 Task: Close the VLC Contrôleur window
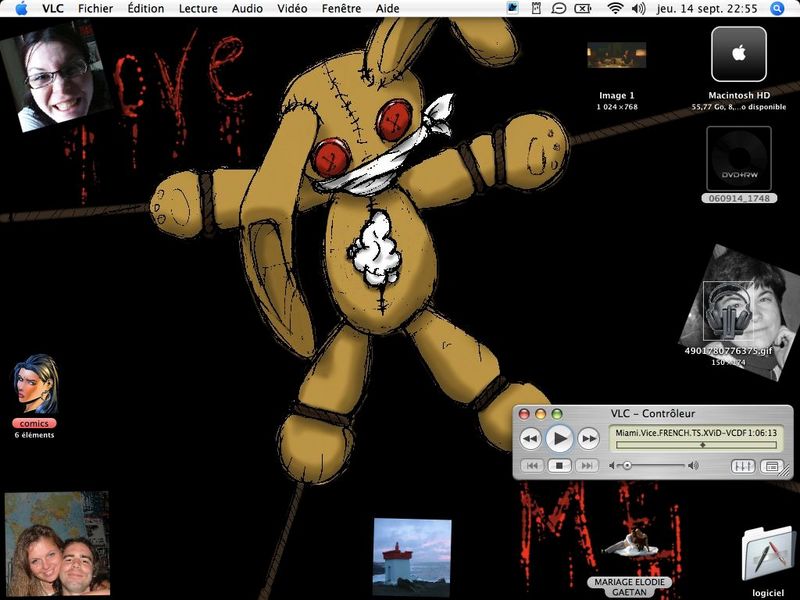pyautogui.click(x=524, y=414)
